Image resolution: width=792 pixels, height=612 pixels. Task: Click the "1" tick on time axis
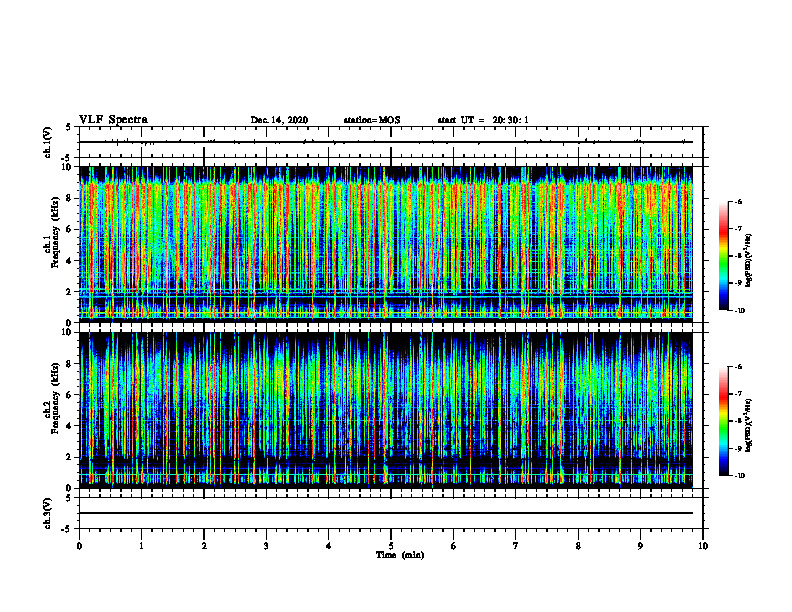[x=141, y=546]
